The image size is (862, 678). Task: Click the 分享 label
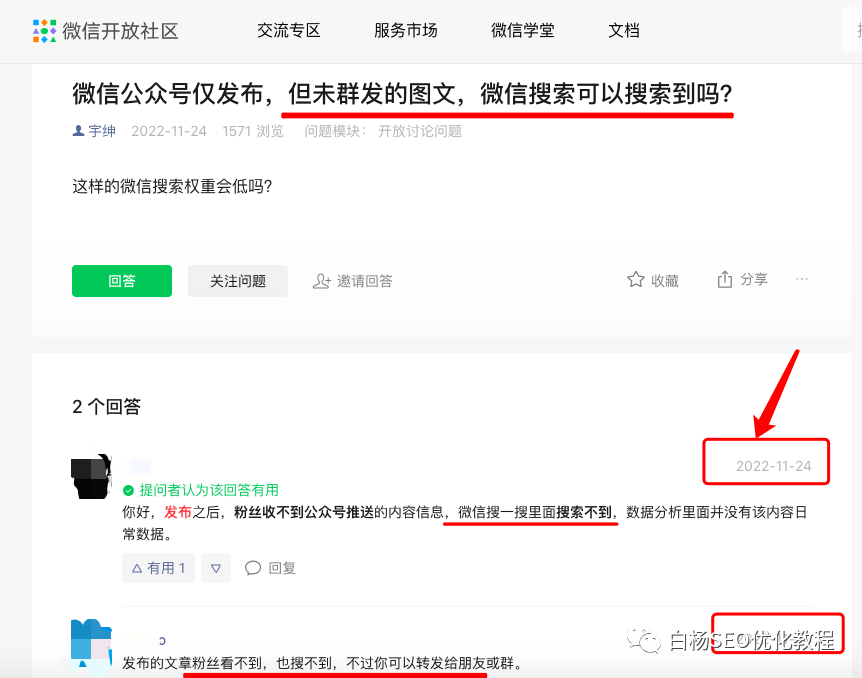point(754,280)
